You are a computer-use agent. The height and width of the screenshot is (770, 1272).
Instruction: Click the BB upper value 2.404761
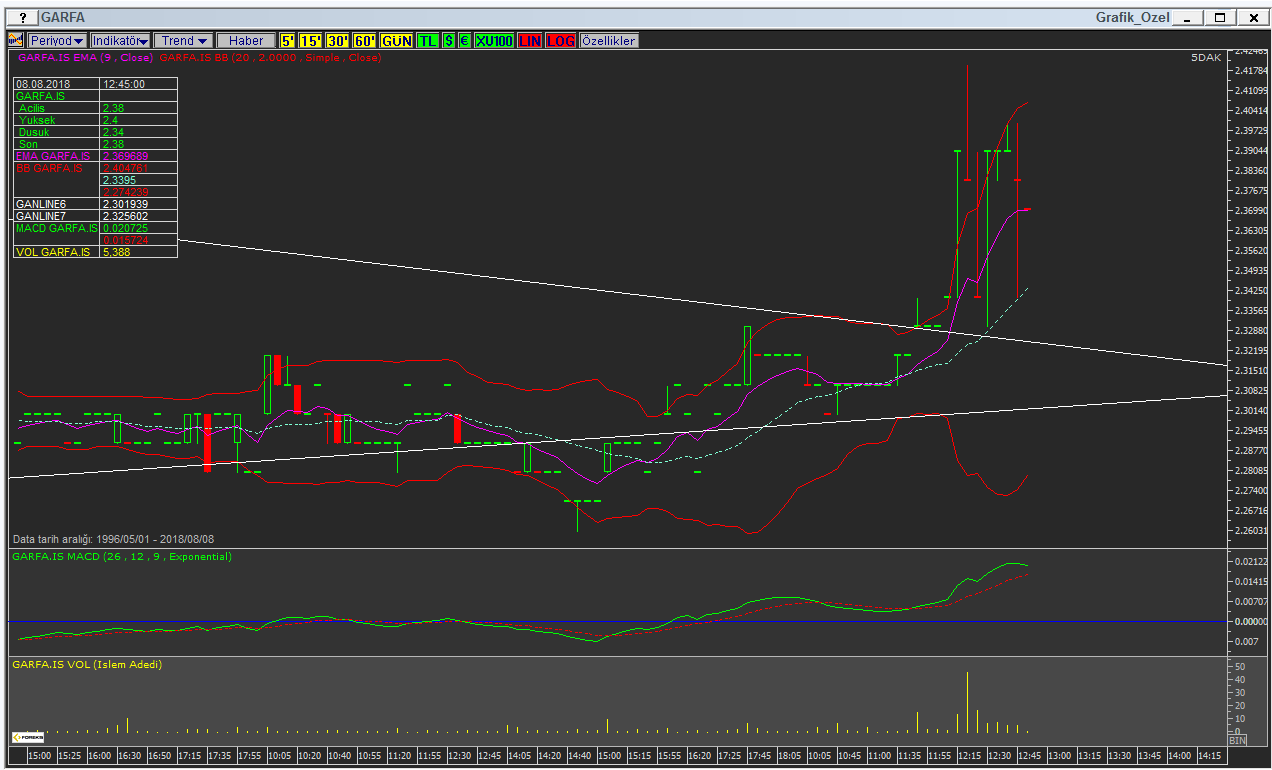point(139,168)
